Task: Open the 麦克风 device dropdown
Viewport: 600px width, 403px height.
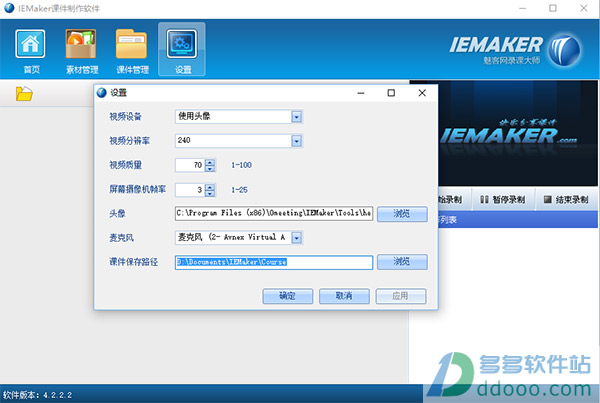Action: 297,238
